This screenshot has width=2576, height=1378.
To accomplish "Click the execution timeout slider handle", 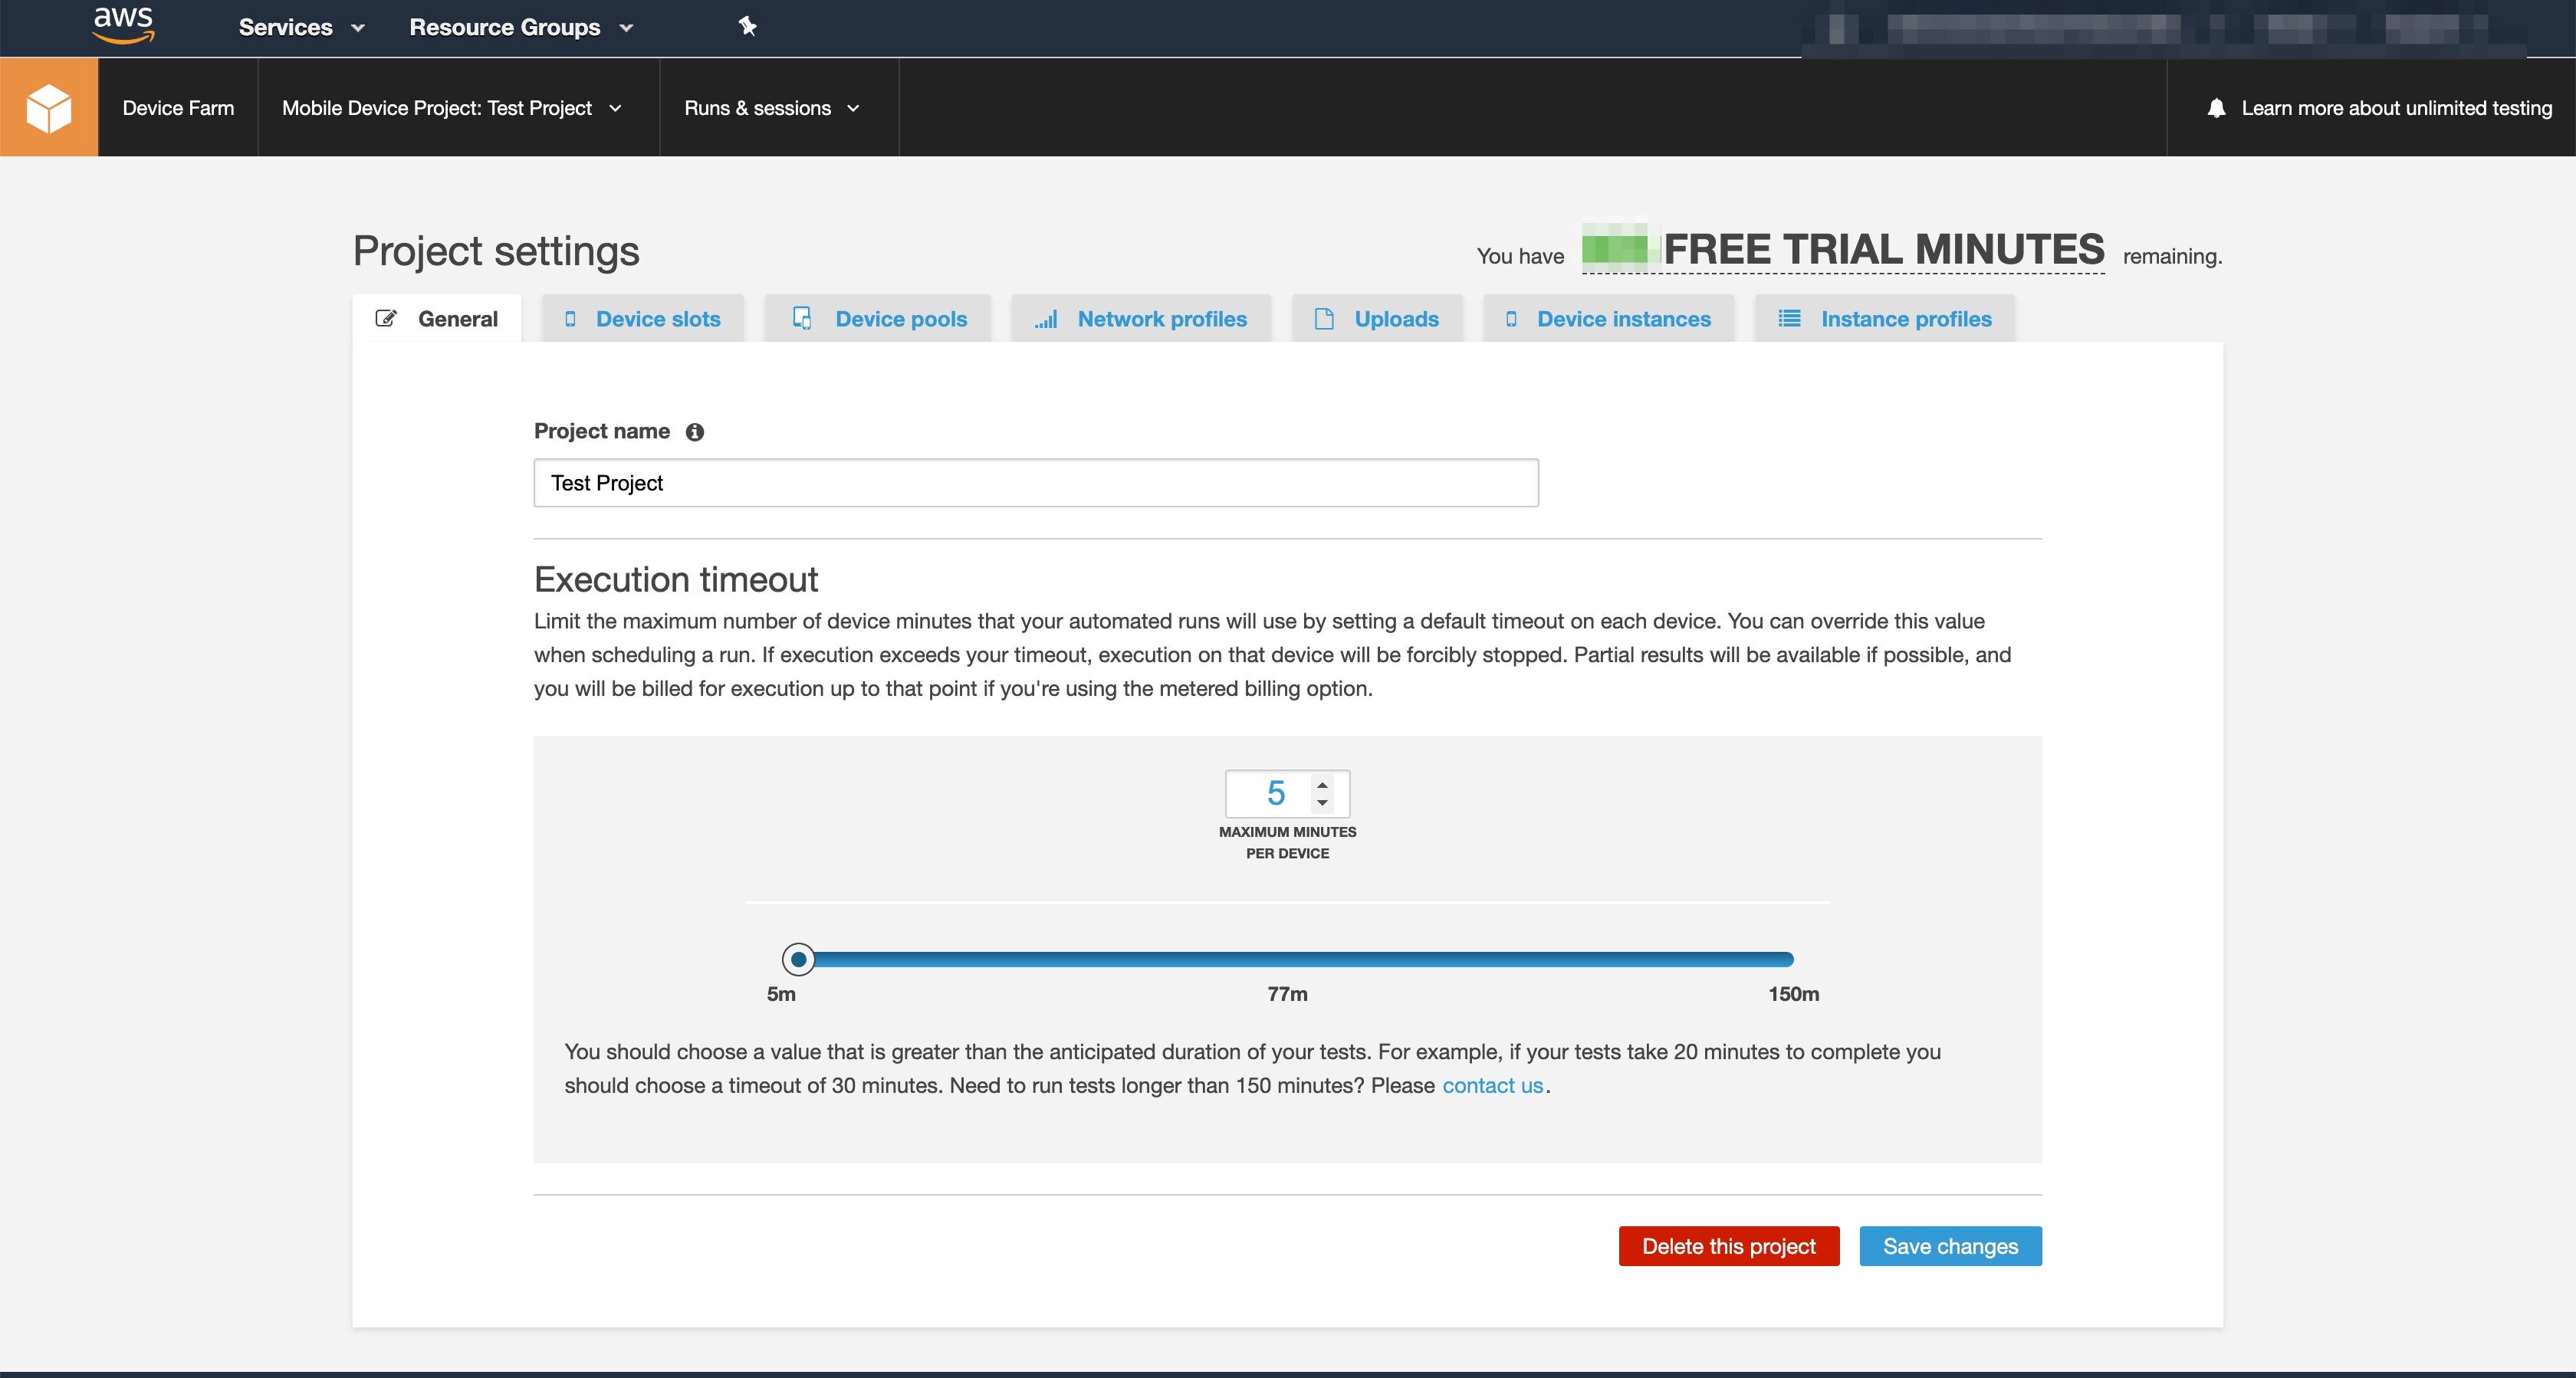I will pyautogui.click(x=798, y=959).
